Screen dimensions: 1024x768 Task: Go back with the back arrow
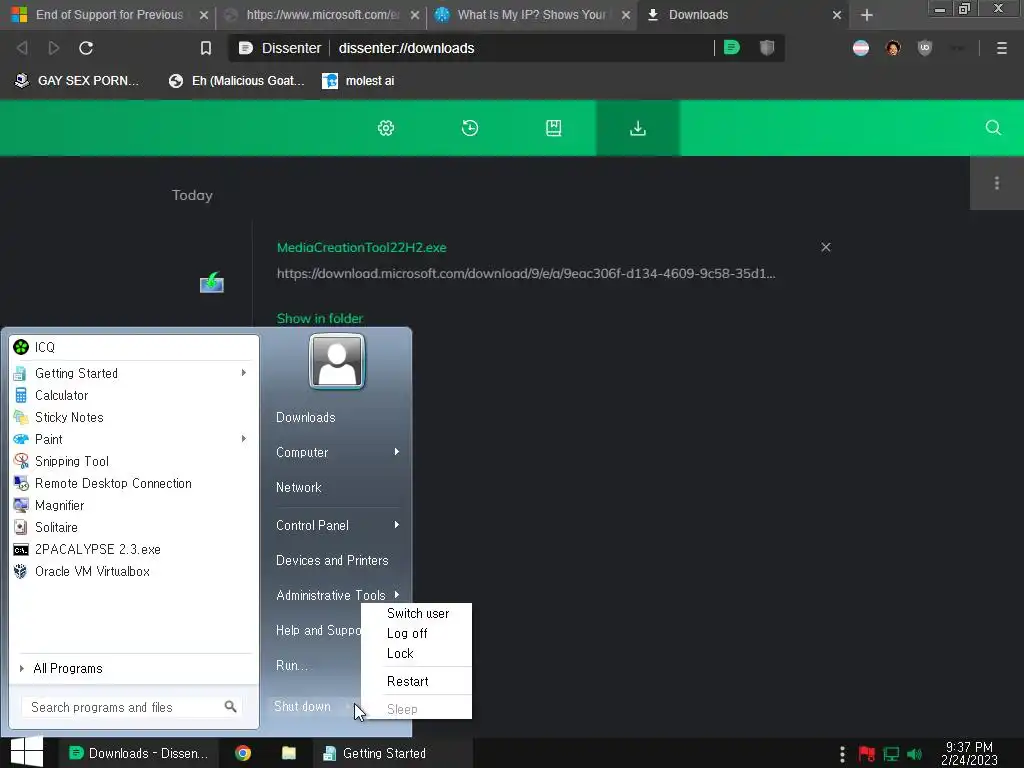[x=22, y=48]
